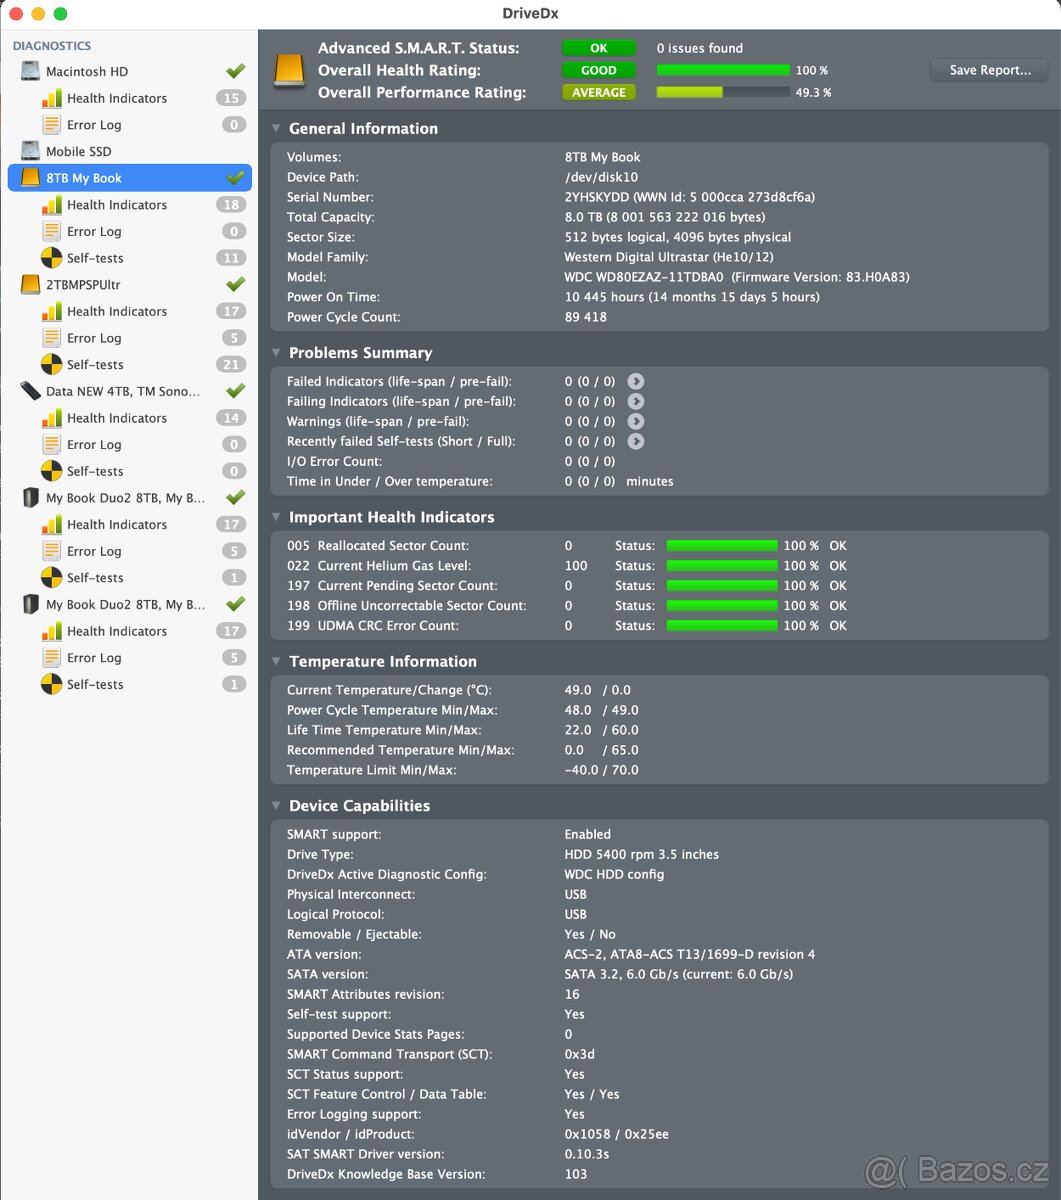Screen dimensions: 1061x1200
Task: Click the DriveDx window title
Action: pos(530,13)
